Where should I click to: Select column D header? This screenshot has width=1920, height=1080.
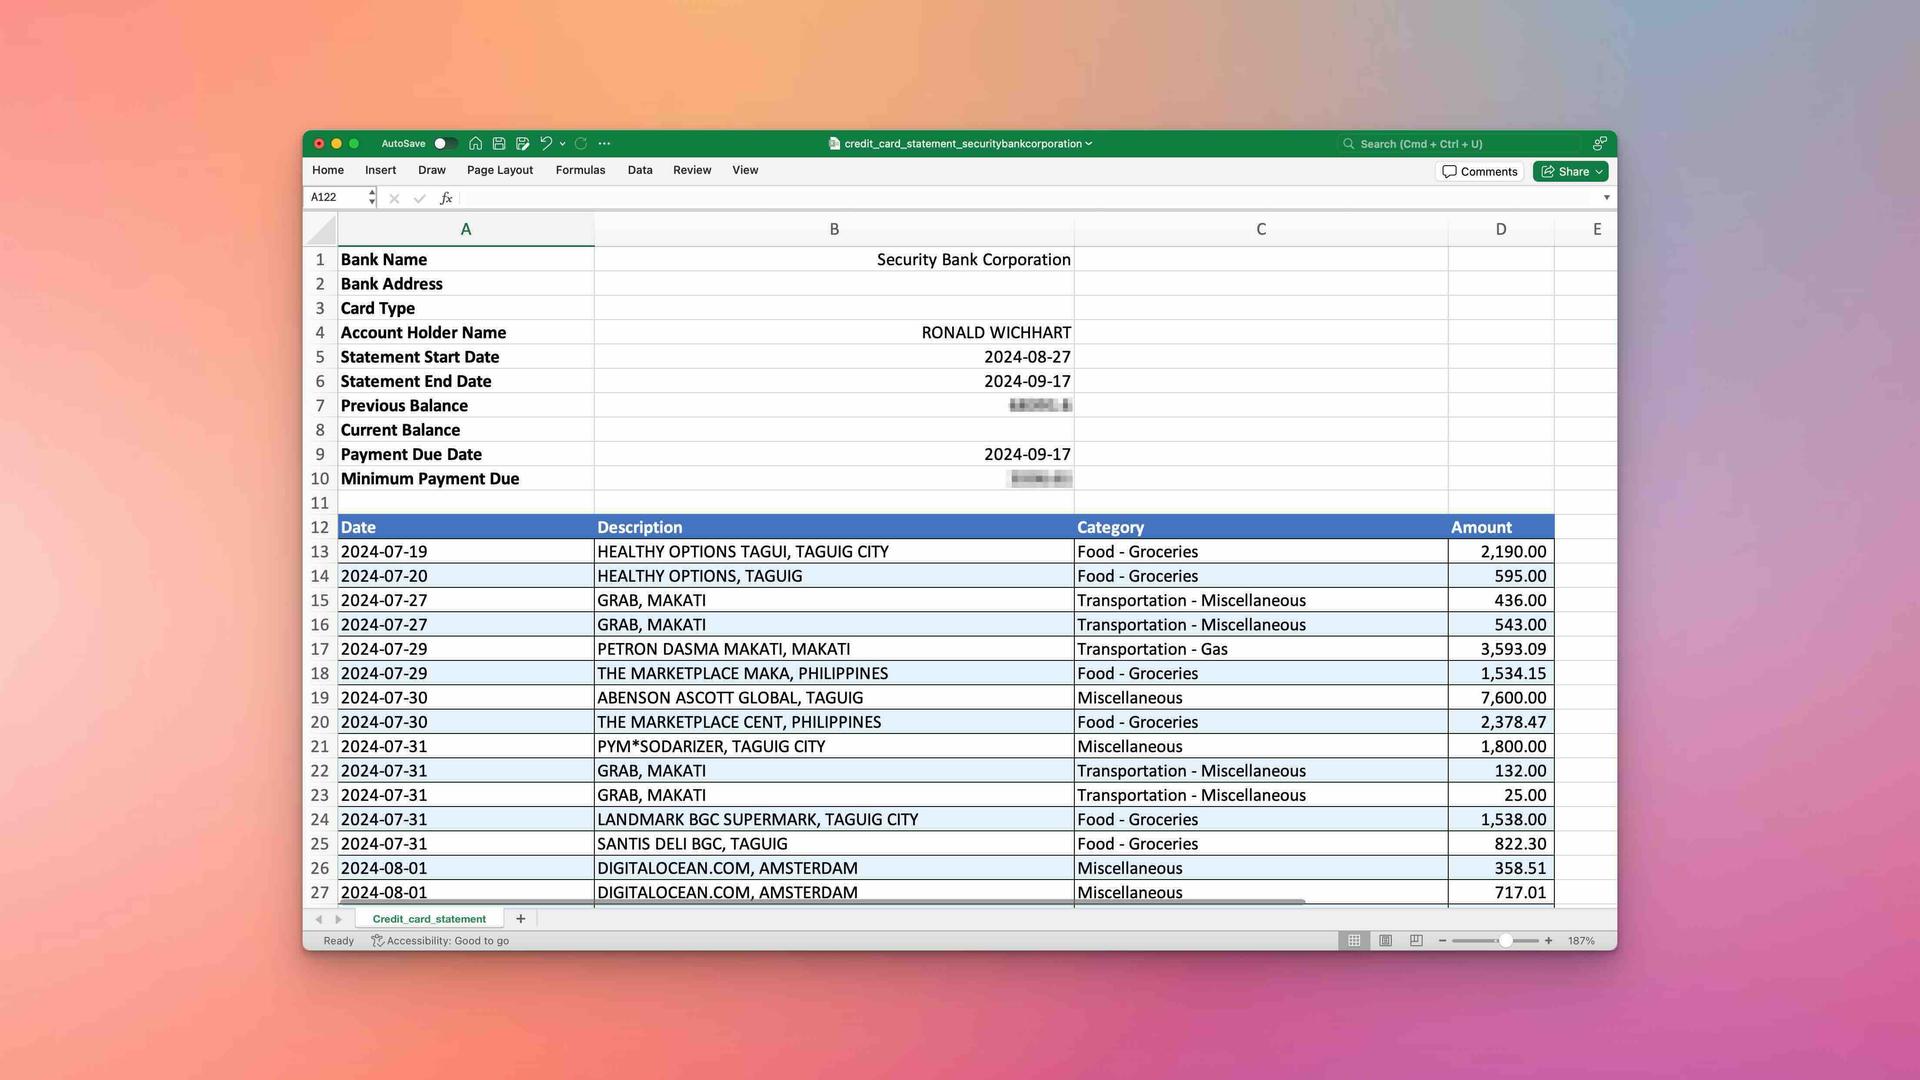pos(1501,230)
